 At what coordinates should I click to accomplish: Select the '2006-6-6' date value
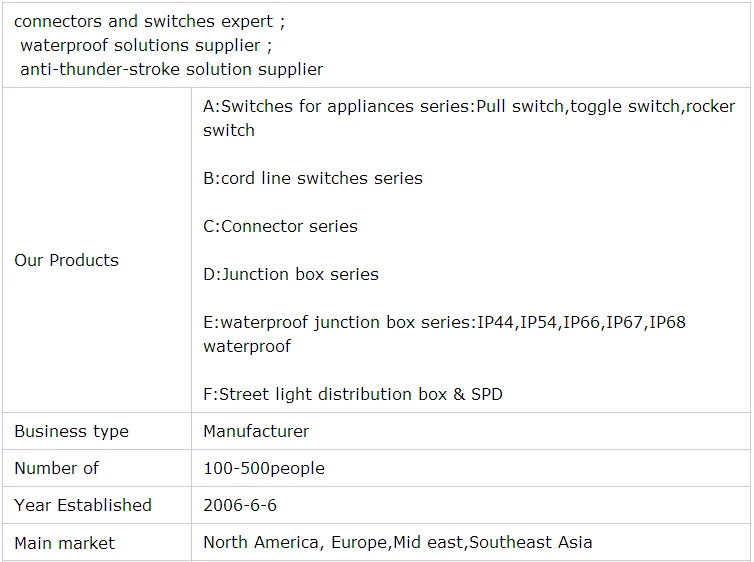[240, 505]
